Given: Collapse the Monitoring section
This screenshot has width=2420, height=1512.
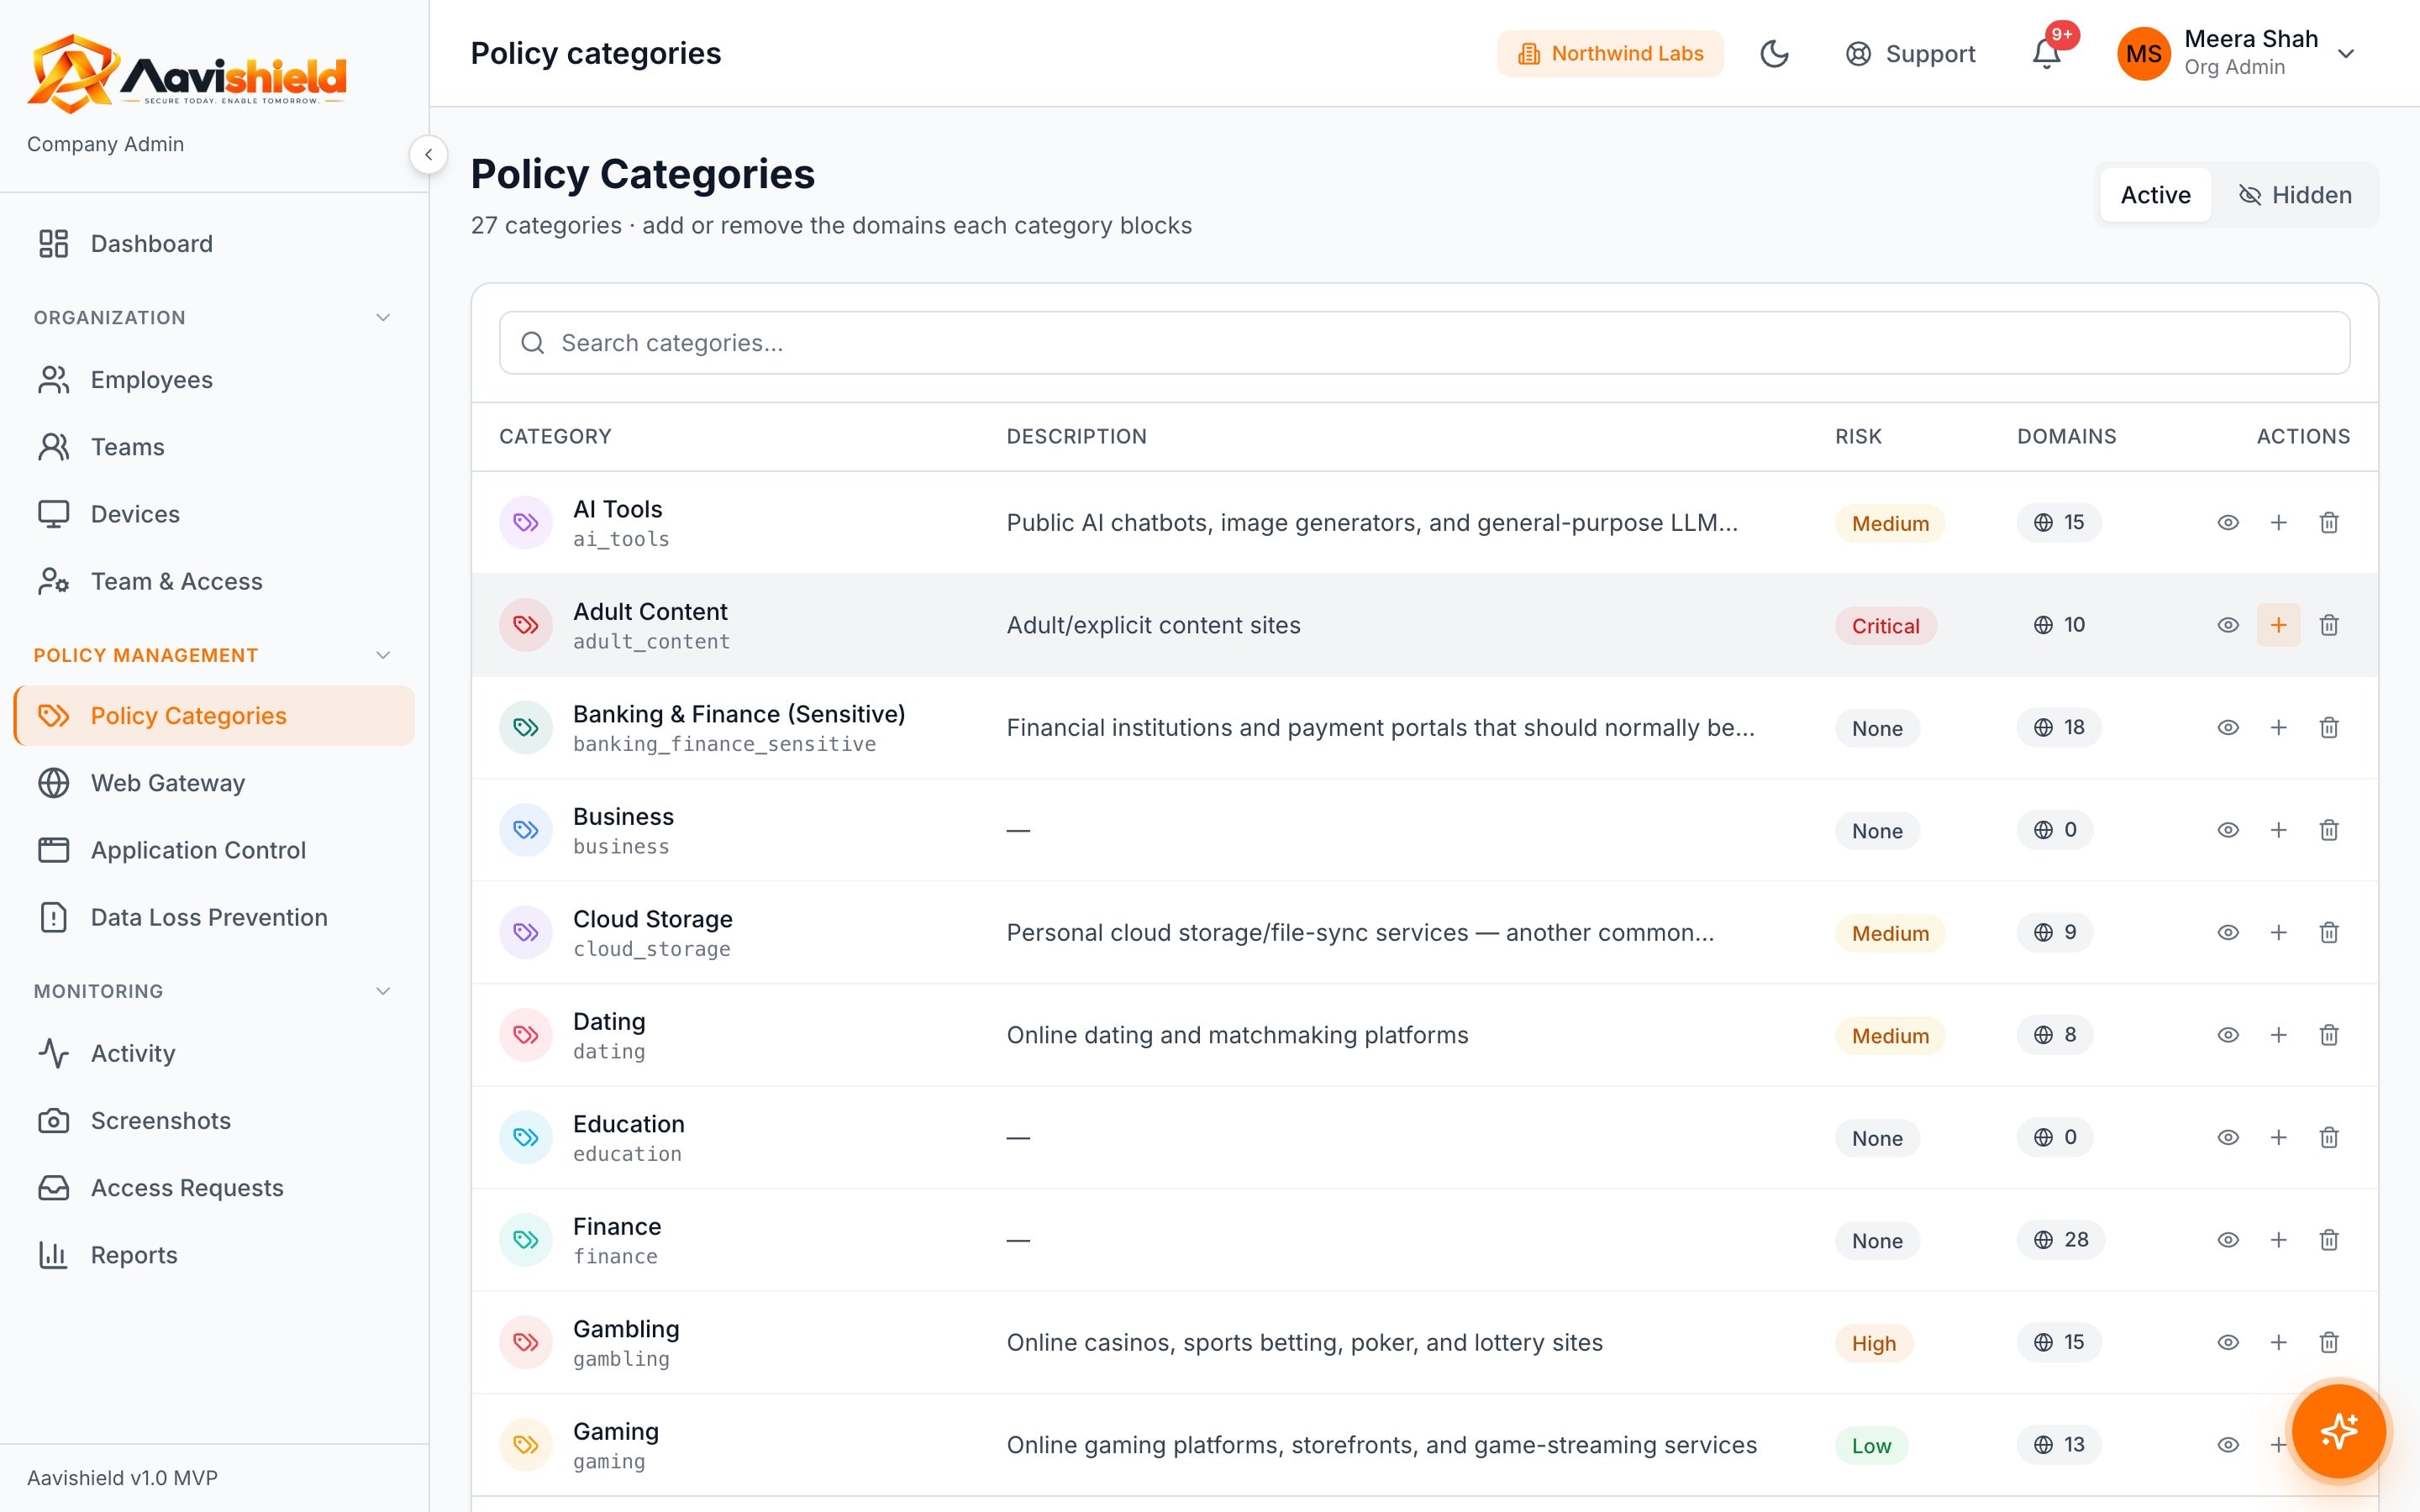Looking at the screenshot, I should 382,991.
